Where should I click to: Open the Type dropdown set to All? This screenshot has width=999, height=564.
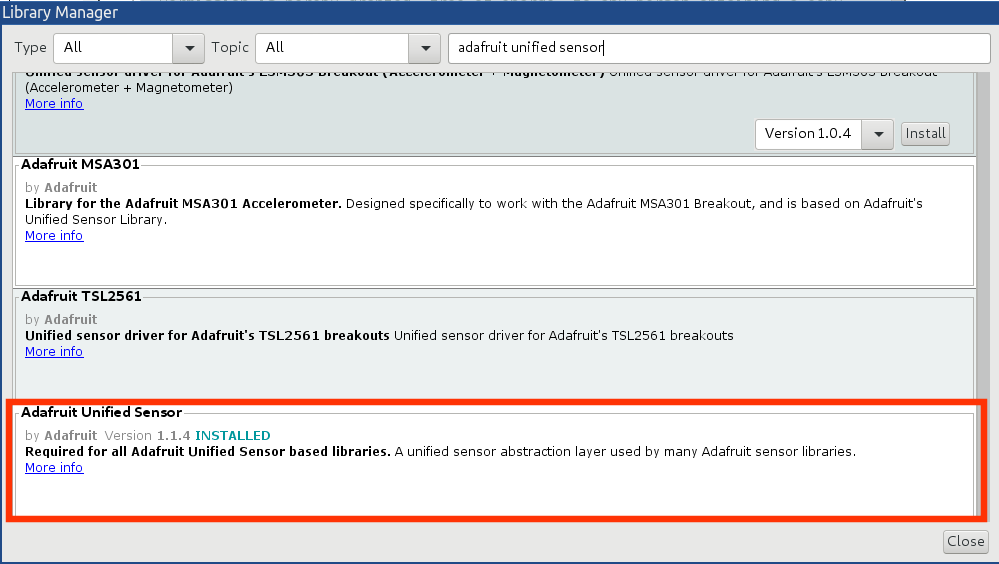click(x=129, y=48)
